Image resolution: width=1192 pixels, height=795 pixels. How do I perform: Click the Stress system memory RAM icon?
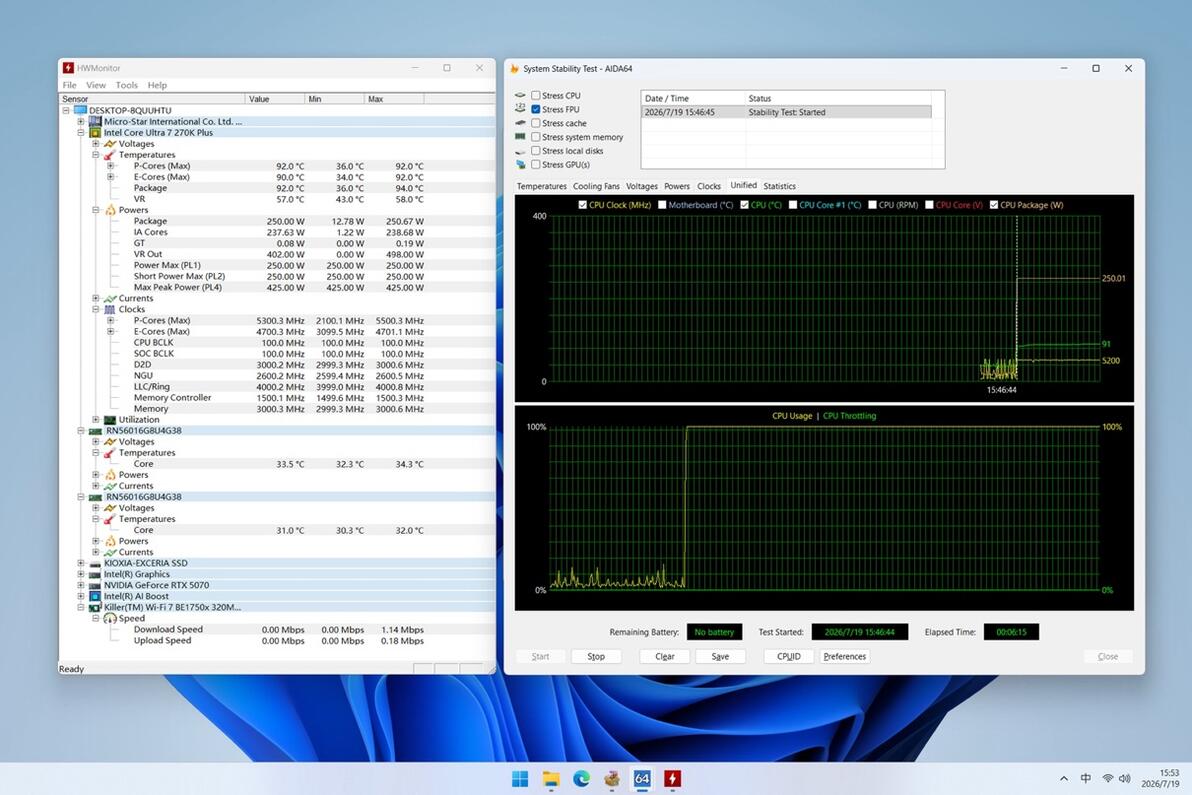pos(521,137)
